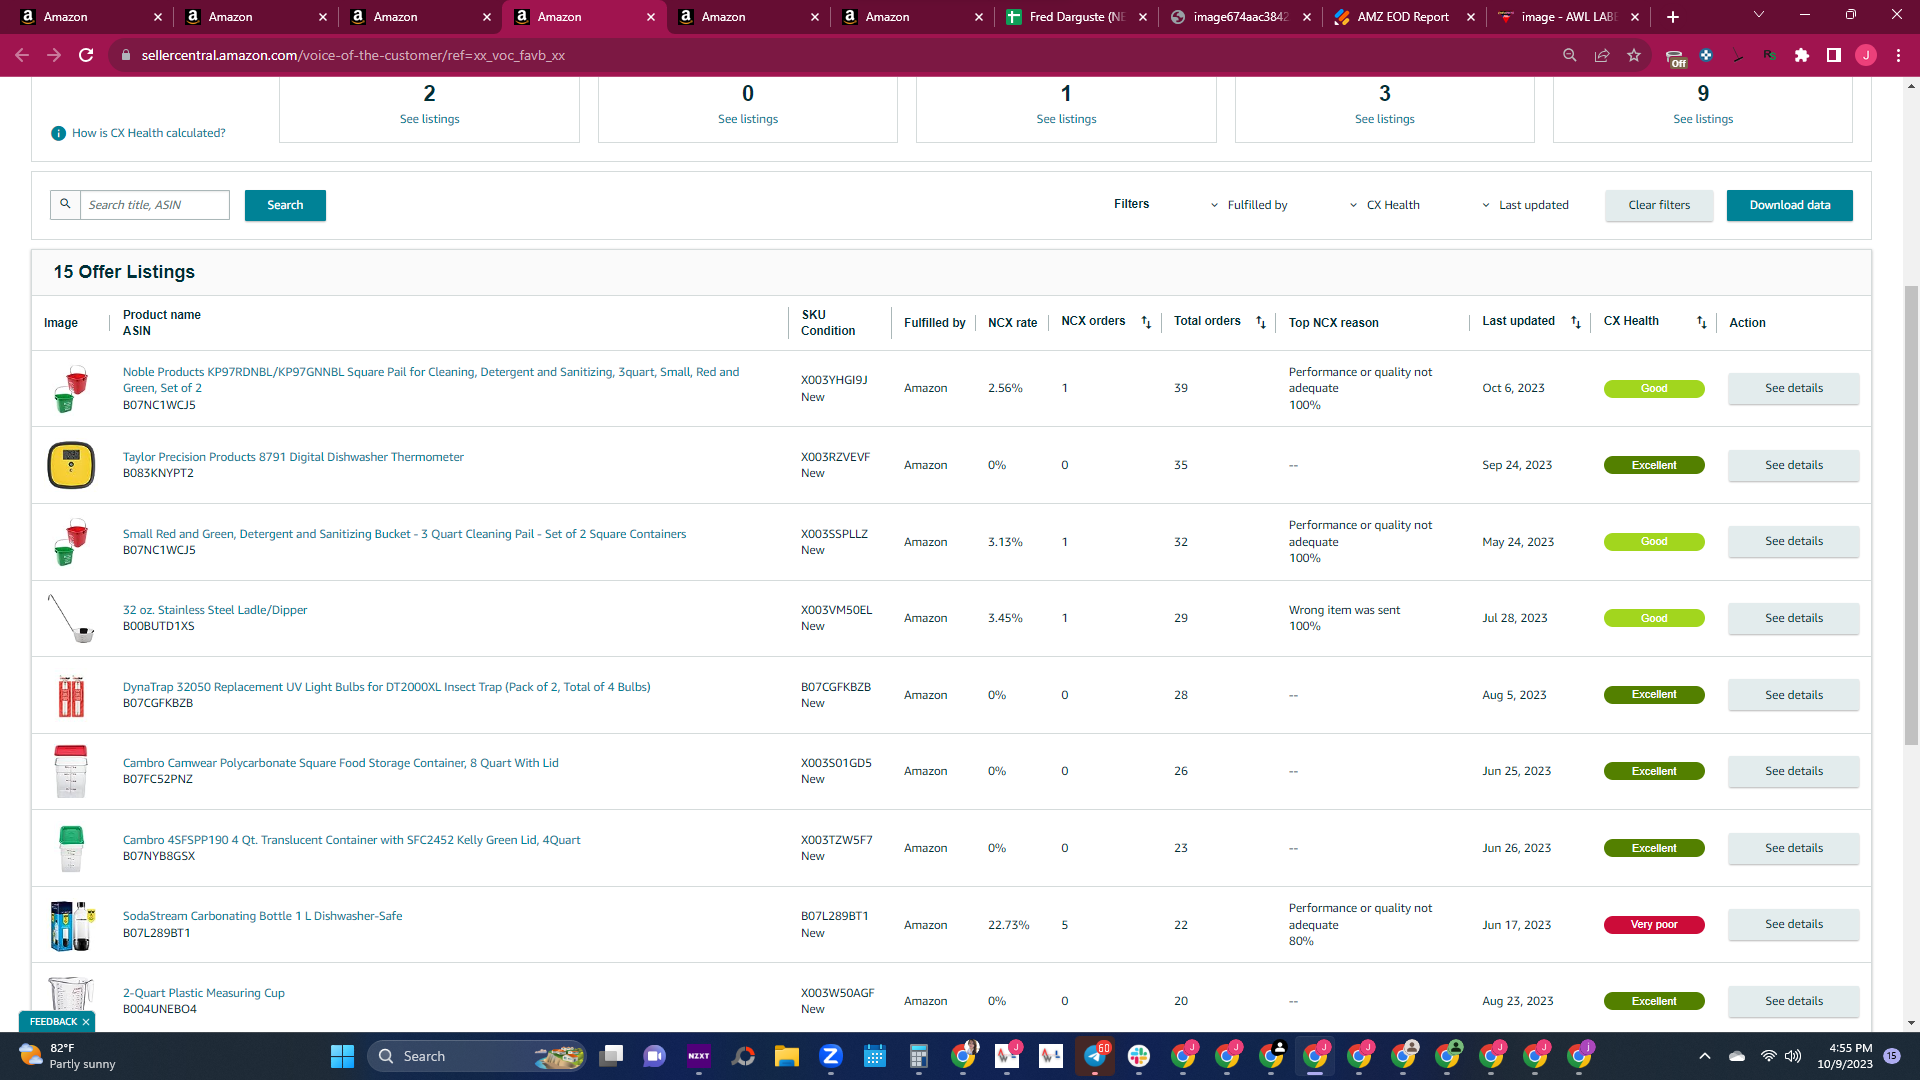
Task: Open a new browser tab
Action: click(x=1673, y=17)
